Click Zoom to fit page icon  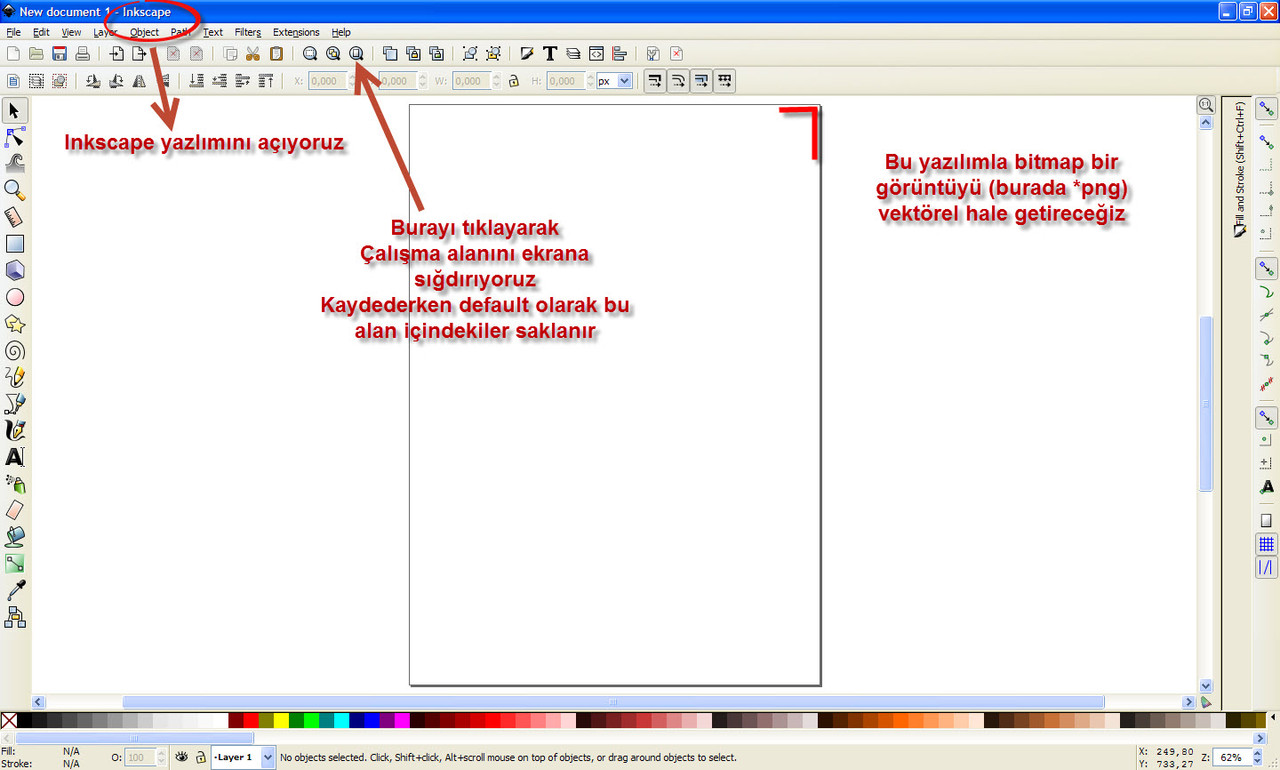(357, 54)
